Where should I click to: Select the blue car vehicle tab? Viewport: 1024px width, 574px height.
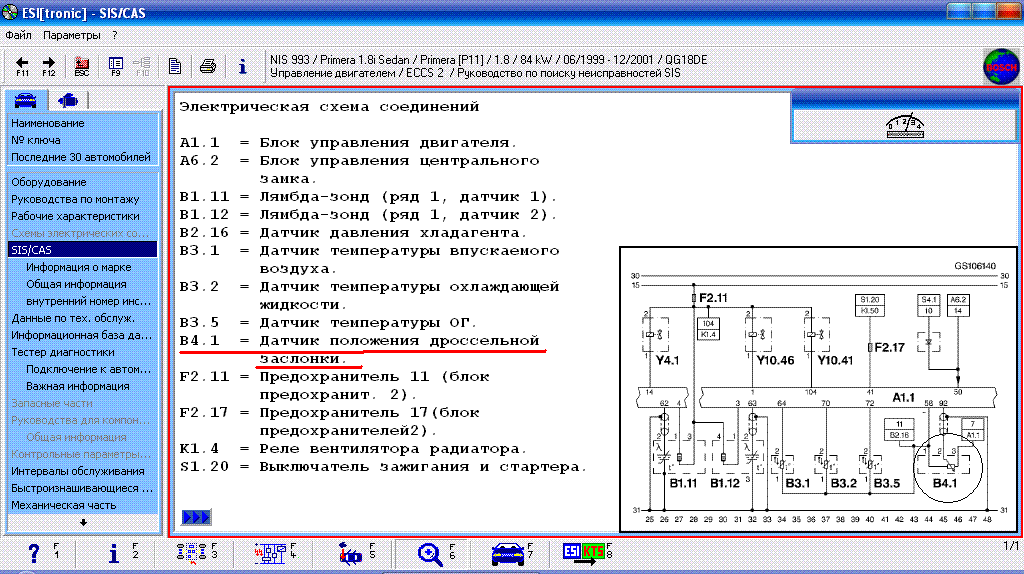(x=25, y=100)
